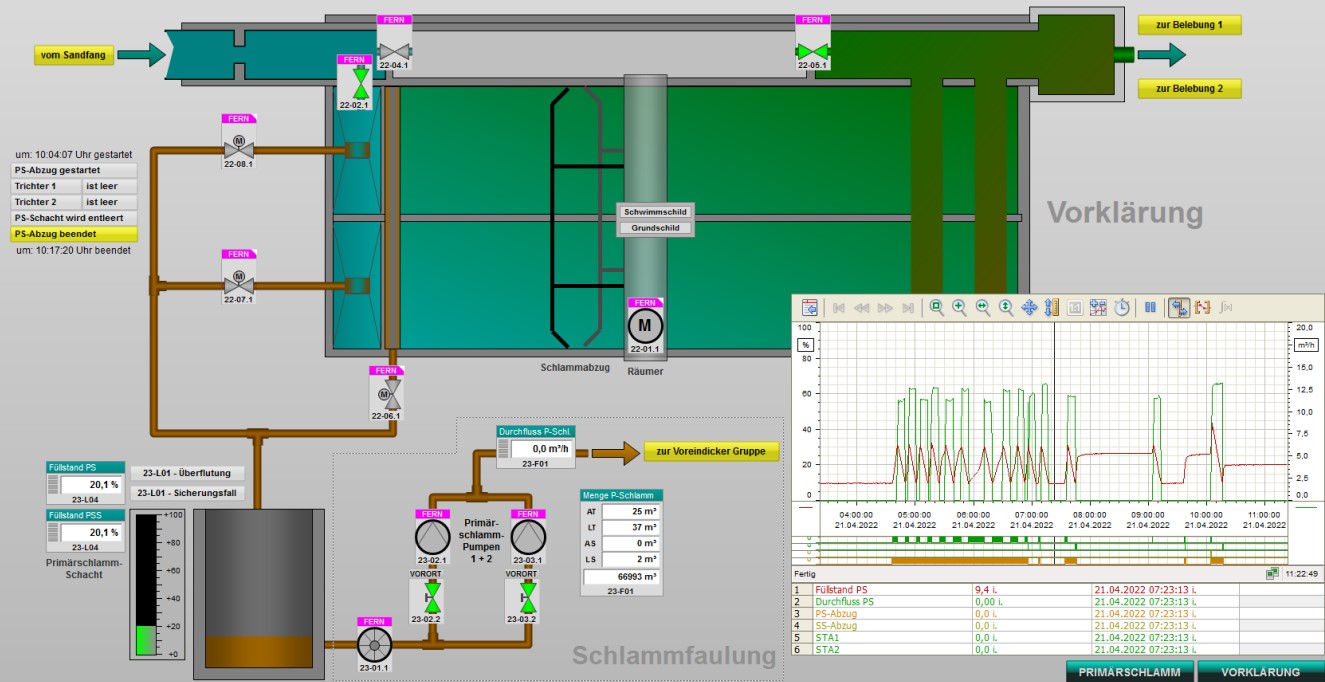Image resolution: width=1325 pixels, height=682 pixels.
Task: Select the zoom time axis icon
Action: (x=983, y=308)
